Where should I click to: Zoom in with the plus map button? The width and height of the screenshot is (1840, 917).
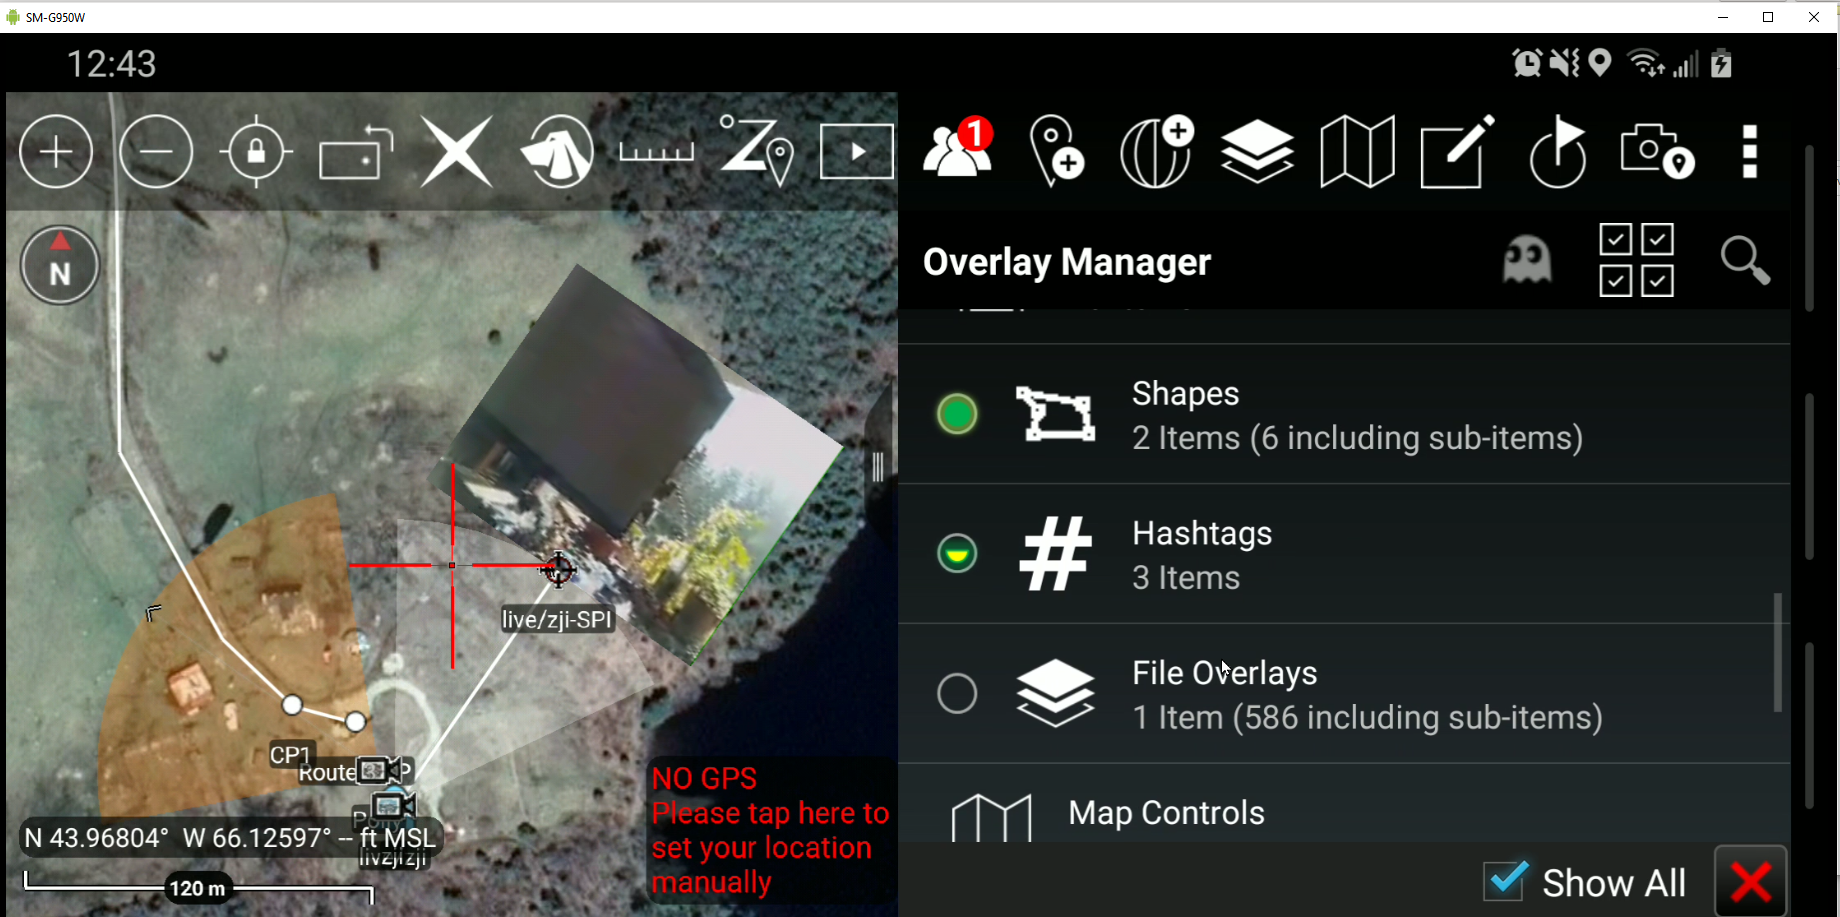[x=56, y=152]
